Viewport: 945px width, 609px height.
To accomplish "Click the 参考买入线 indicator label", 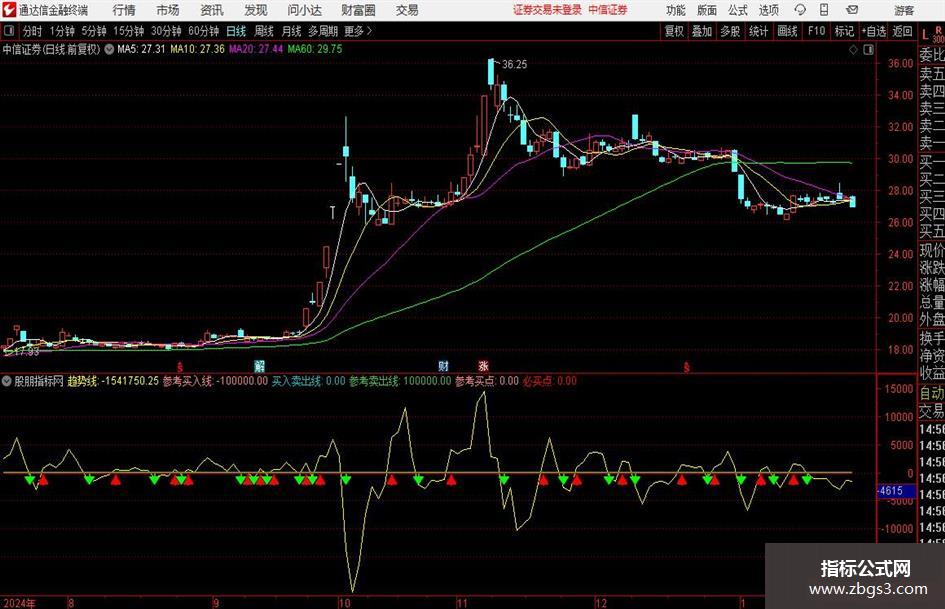I will pyautogui.click(x=215, y=381).
